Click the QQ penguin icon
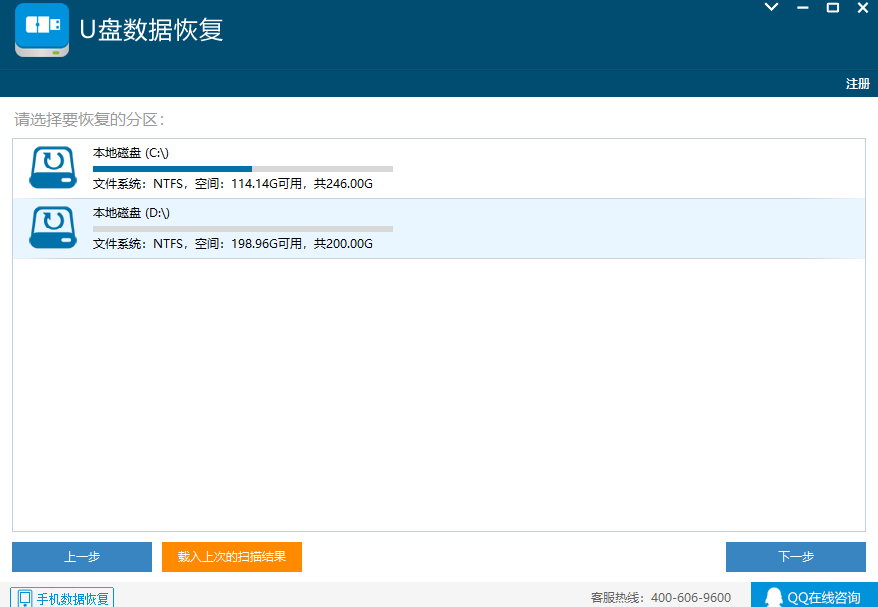This screenshot has width=878, height=607. pyautogui.click(x=773, y=597)
